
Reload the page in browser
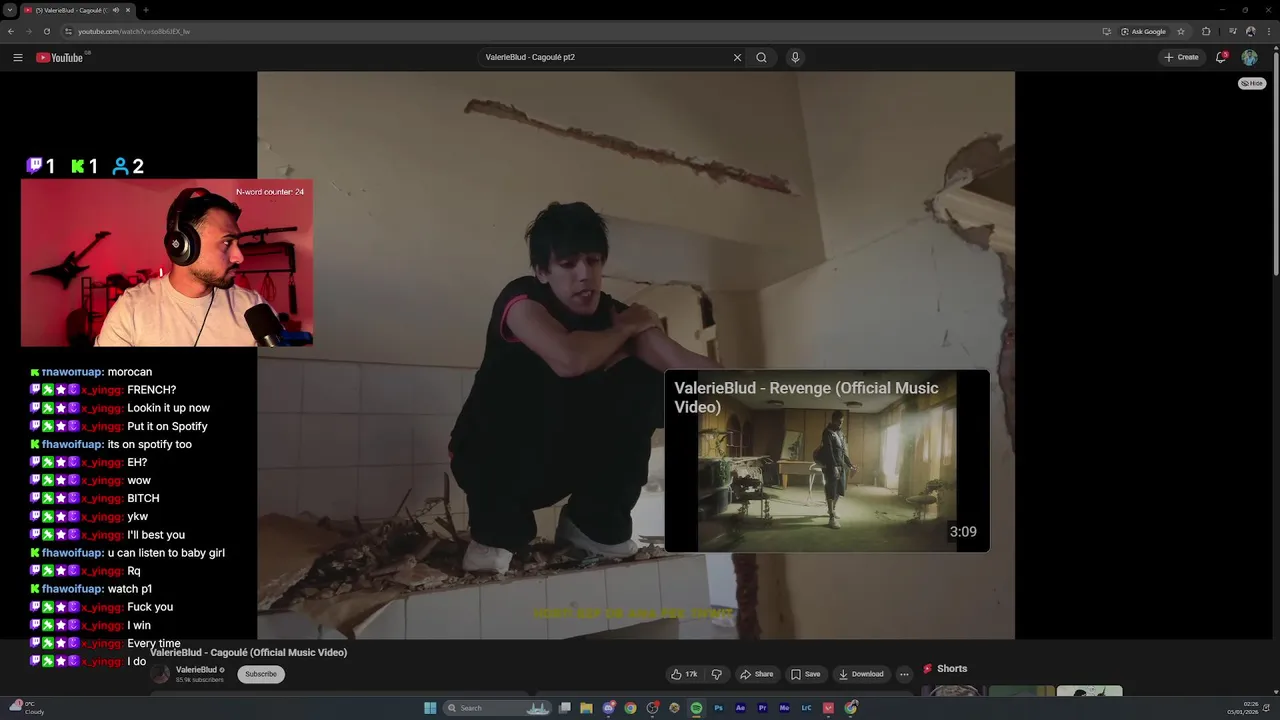click(x=46, y=31)
